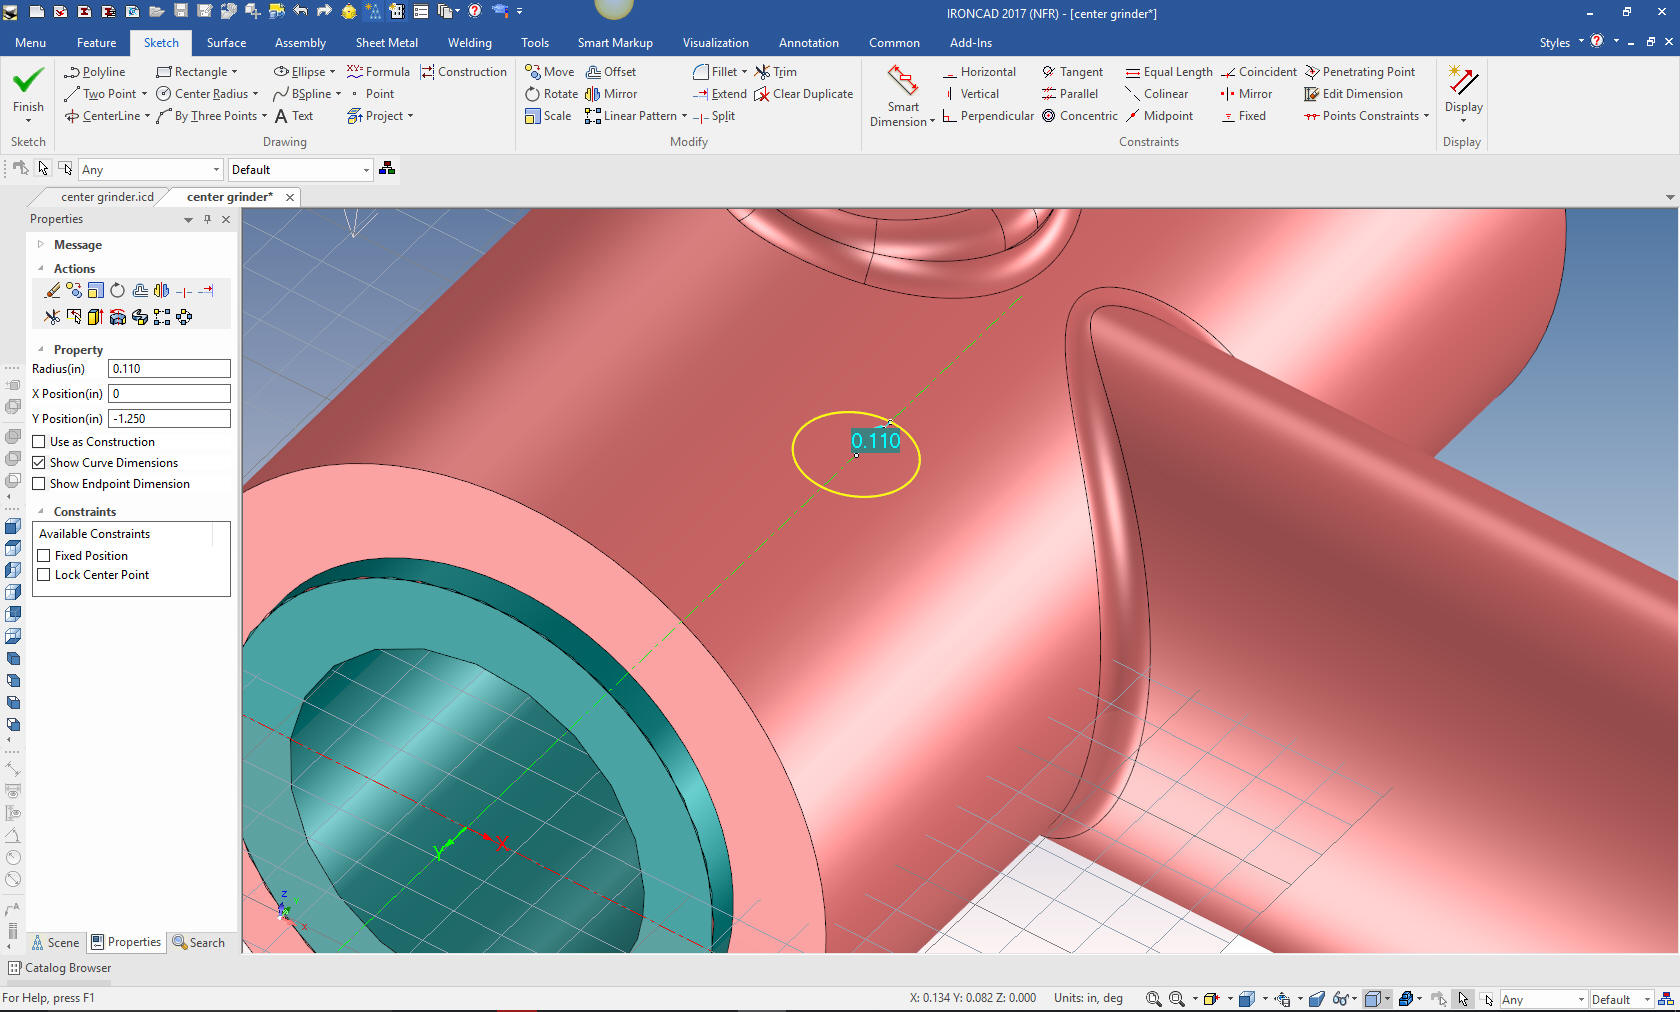Activate the Text sketch tool
Image resolution: width=1680 pixels, height=1012 pixels.
[293, 116]
